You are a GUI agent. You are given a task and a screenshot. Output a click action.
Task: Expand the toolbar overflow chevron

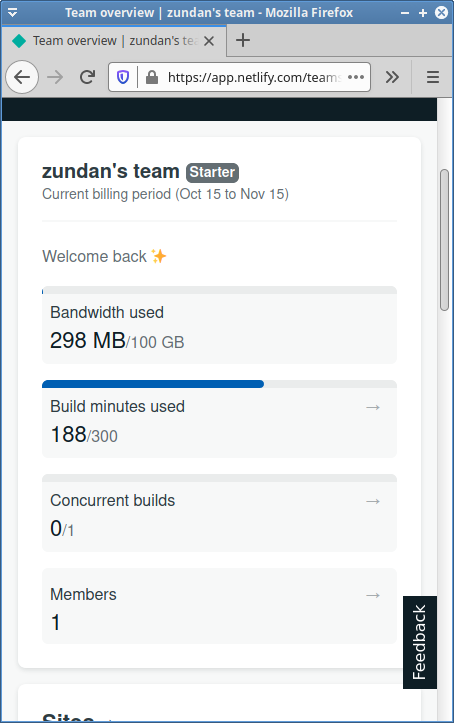pos(392,77)
